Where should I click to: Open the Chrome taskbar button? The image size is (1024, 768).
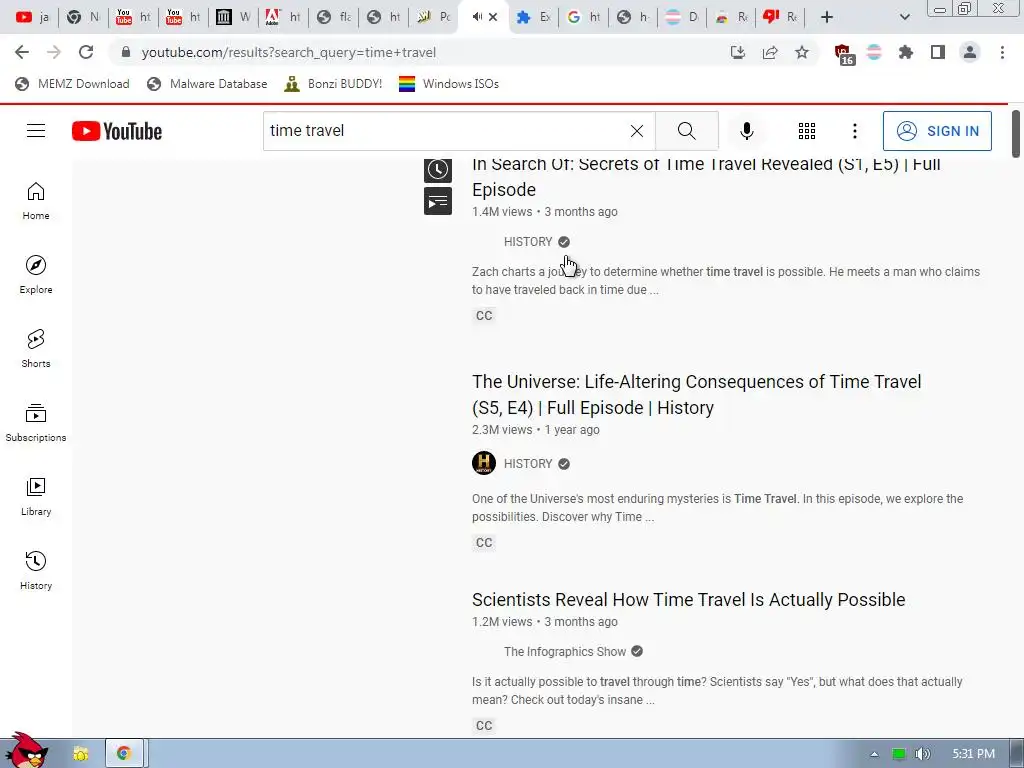[124, 754]
